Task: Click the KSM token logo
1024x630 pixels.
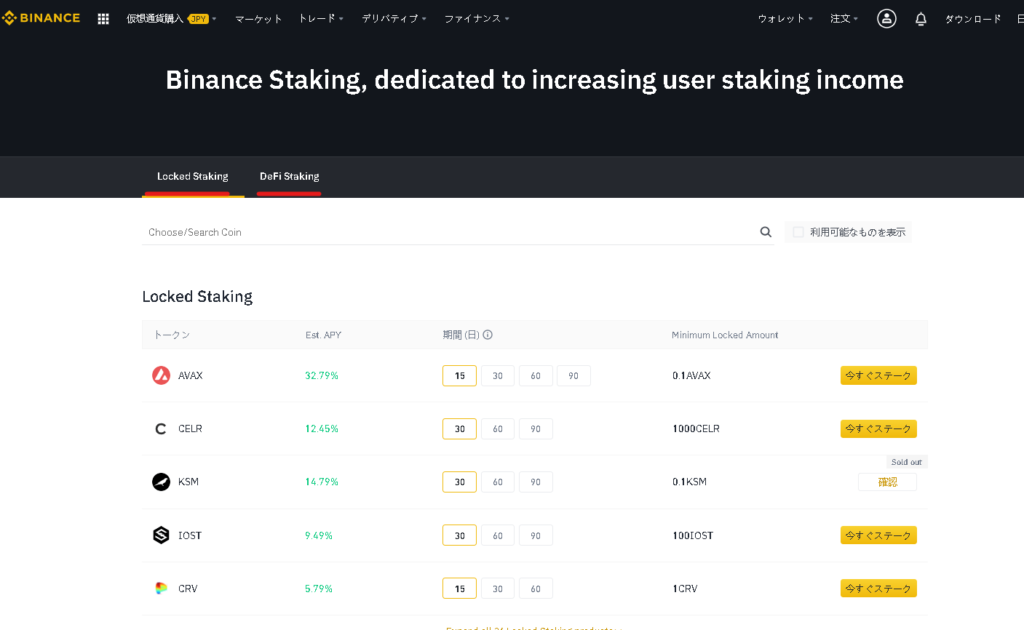Action: point(161,482)
